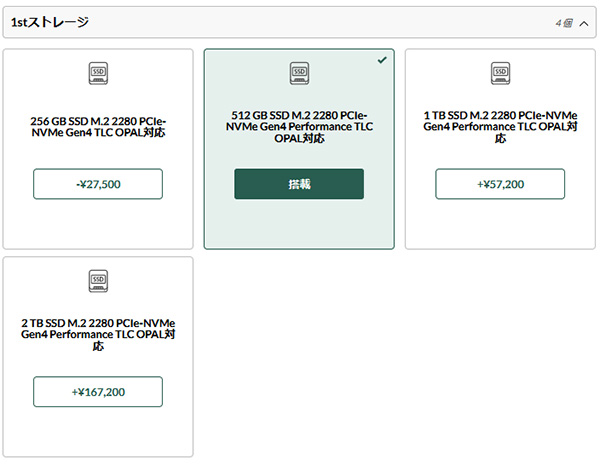Click the checkmark on 512 GB card
600x465 pixels.
(x=382, y=60)
